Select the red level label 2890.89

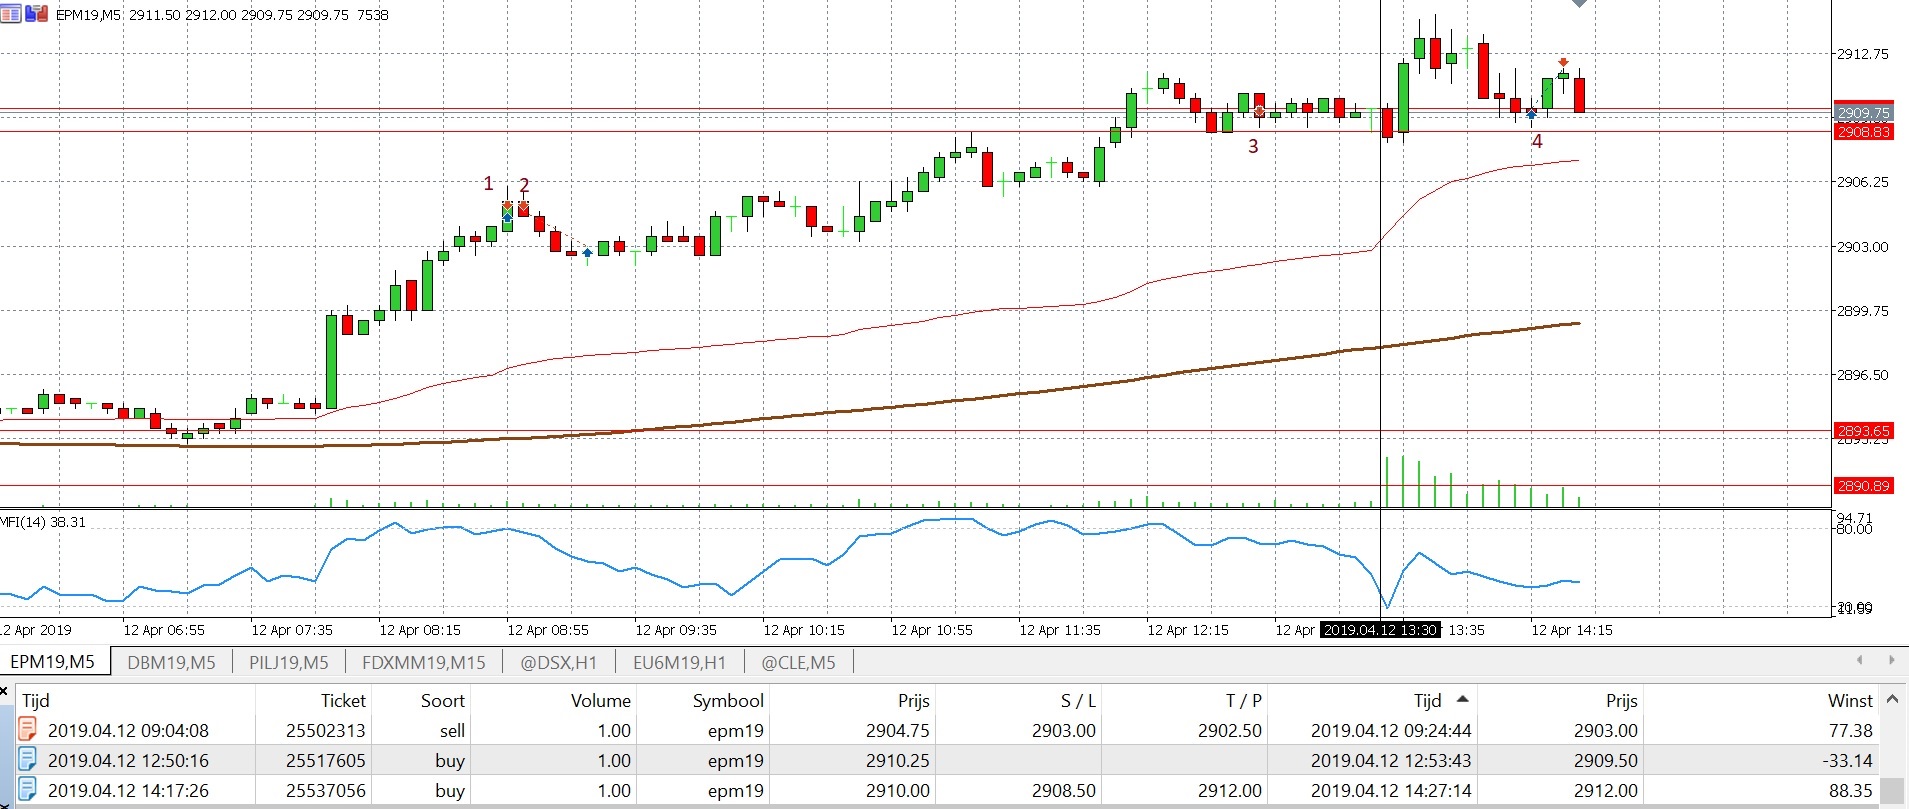tap(1864, 486)
